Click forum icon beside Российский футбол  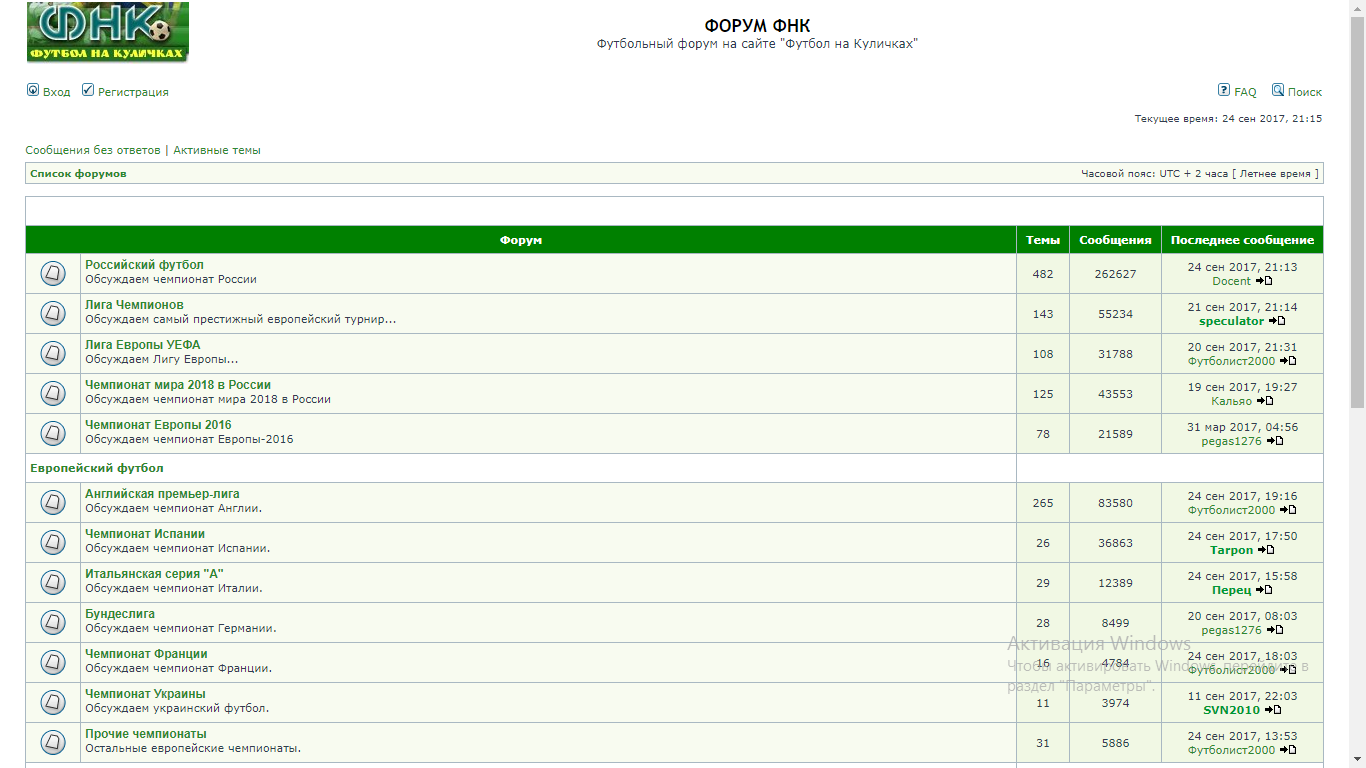(x=53, y=273)
